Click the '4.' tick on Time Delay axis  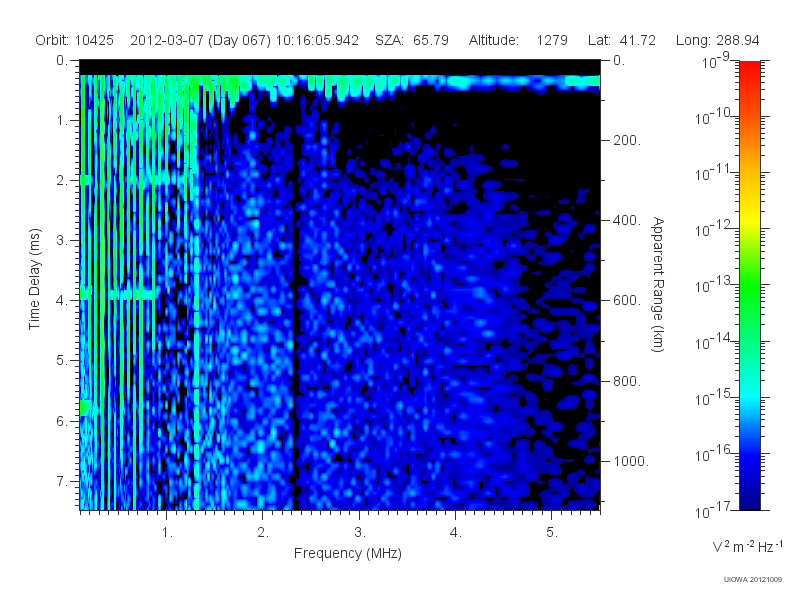pyautogui.click(x=62, y=301)
